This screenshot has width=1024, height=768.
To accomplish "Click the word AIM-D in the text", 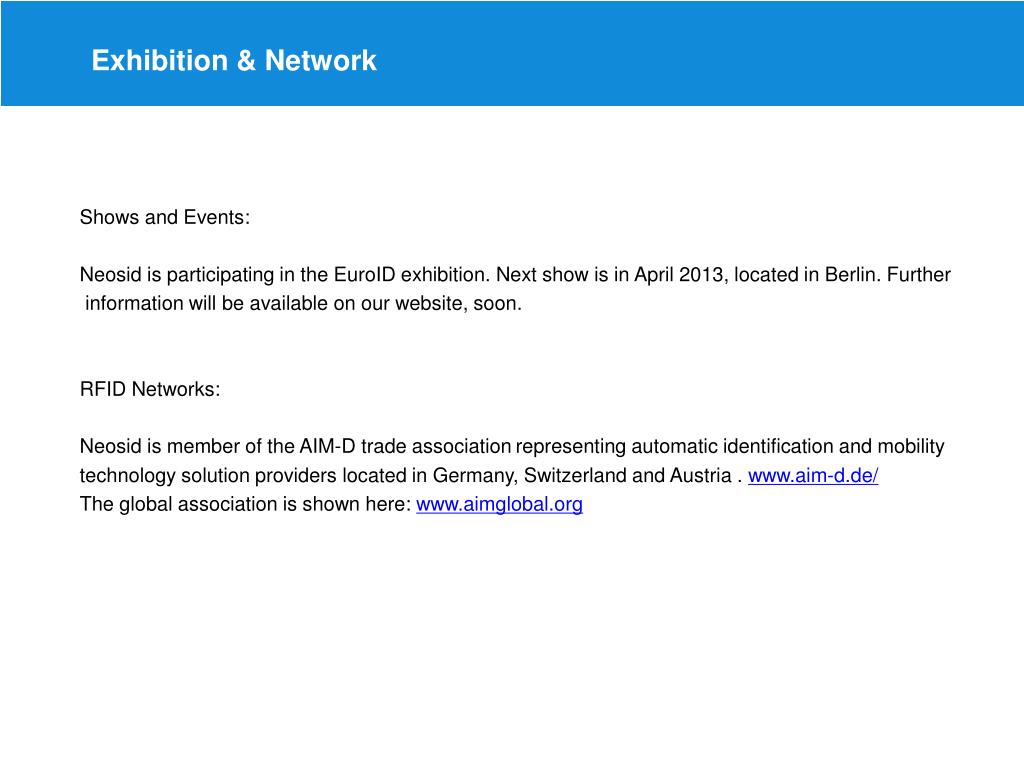I will pos(327,447).
